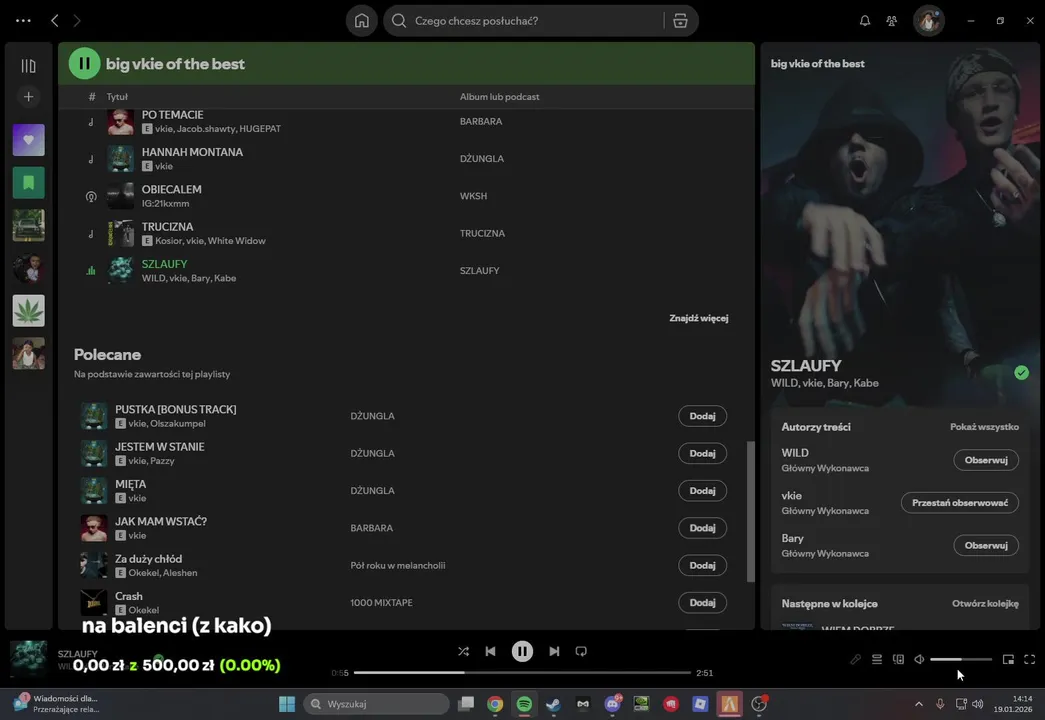
Task: Enter full screen mode icon
Action: pyautogui.click(x=1030, y=659)
